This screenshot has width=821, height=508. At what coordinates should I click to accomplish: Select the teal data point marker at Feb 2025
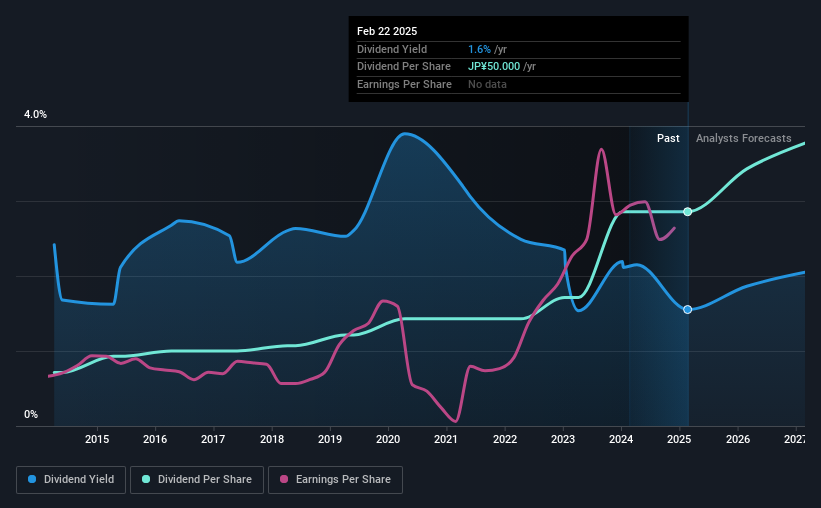coord(687,212)
